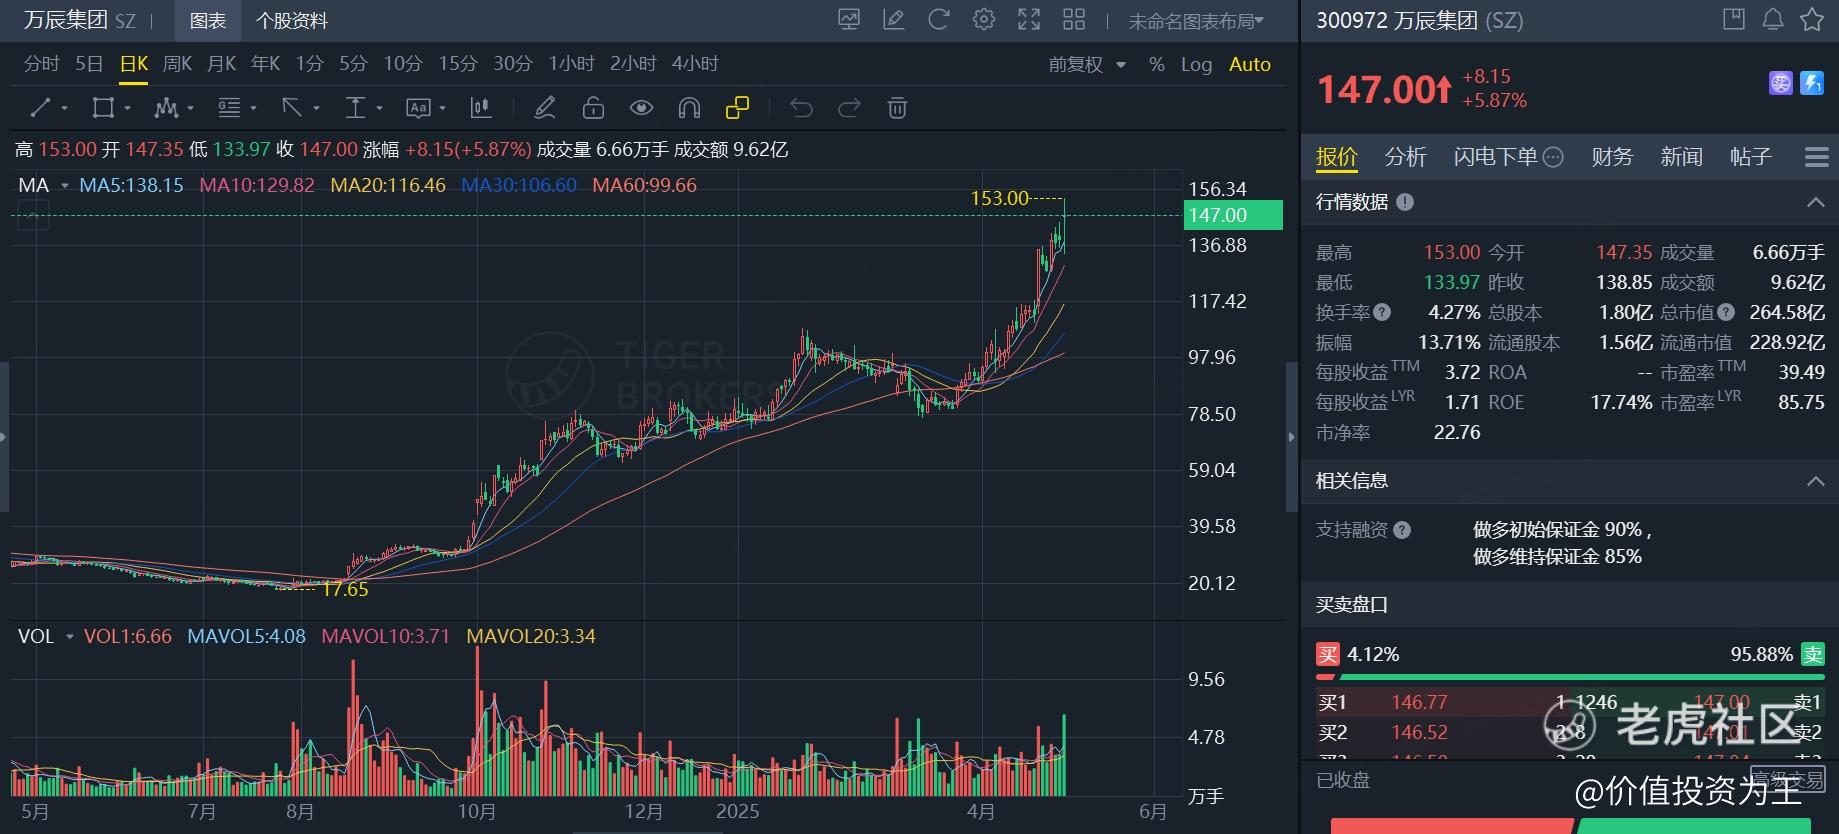The width and height of the screenshot is (1839, 834).
Task: Open the hamburger menu beside 帖子 tab
Action: (x=1817, y=157)
